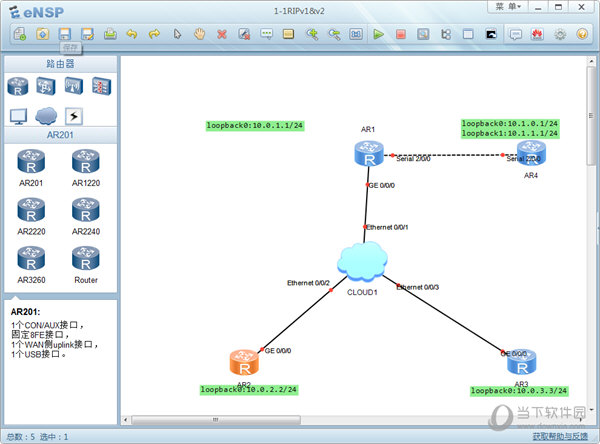This screenshot has height=444, width=600.
Task: Fit the topology to window
Action: click(356, 34)
